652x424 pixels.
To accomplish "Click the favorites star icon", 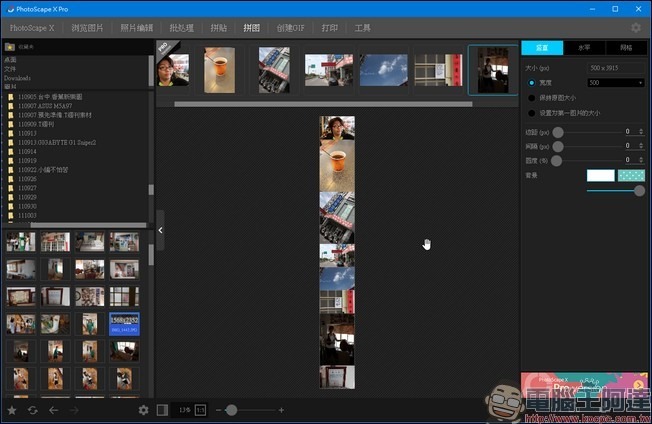I will pyautogui.click(x=12, y=410).
